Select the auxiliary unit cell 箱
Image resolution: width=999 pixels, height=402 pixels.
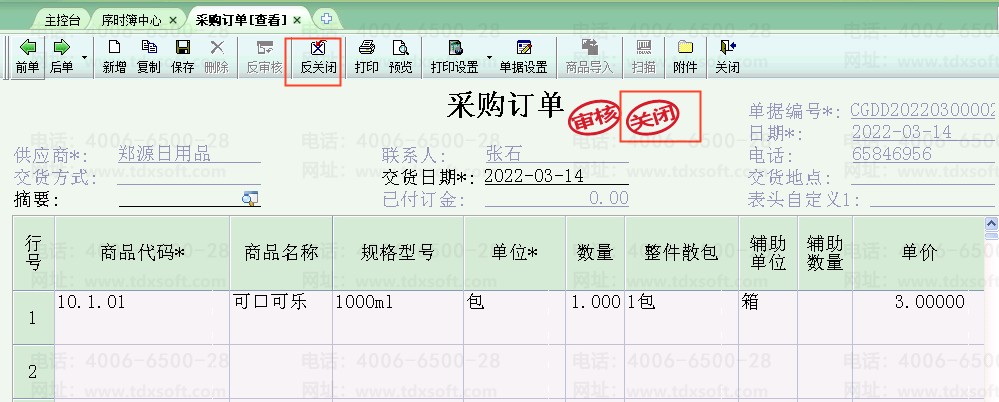768,318
